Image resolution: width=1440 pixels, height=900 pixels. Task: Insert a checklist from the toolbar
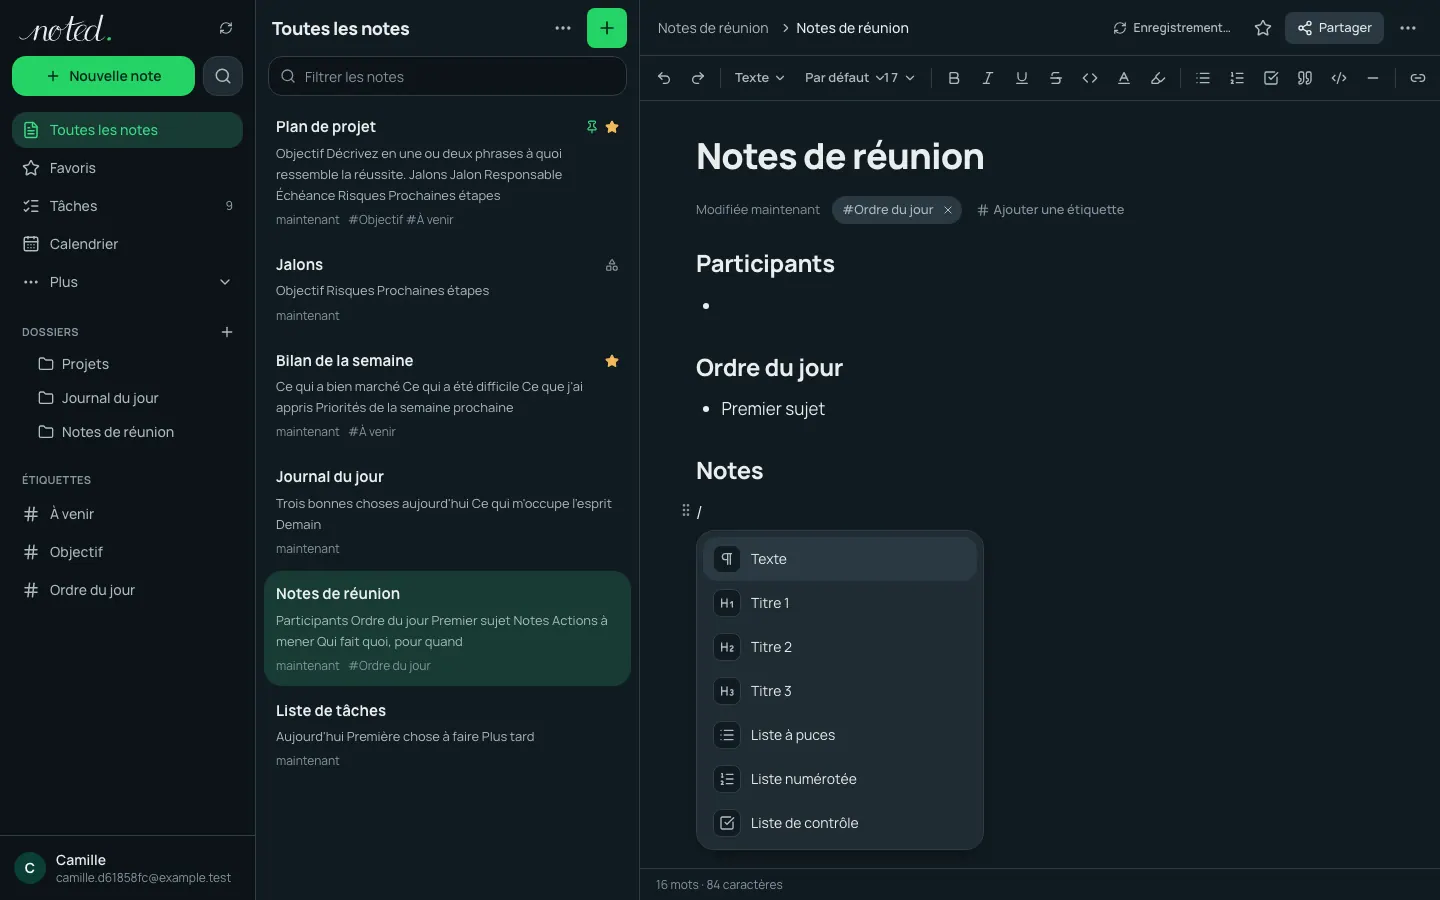point(1271,78)
